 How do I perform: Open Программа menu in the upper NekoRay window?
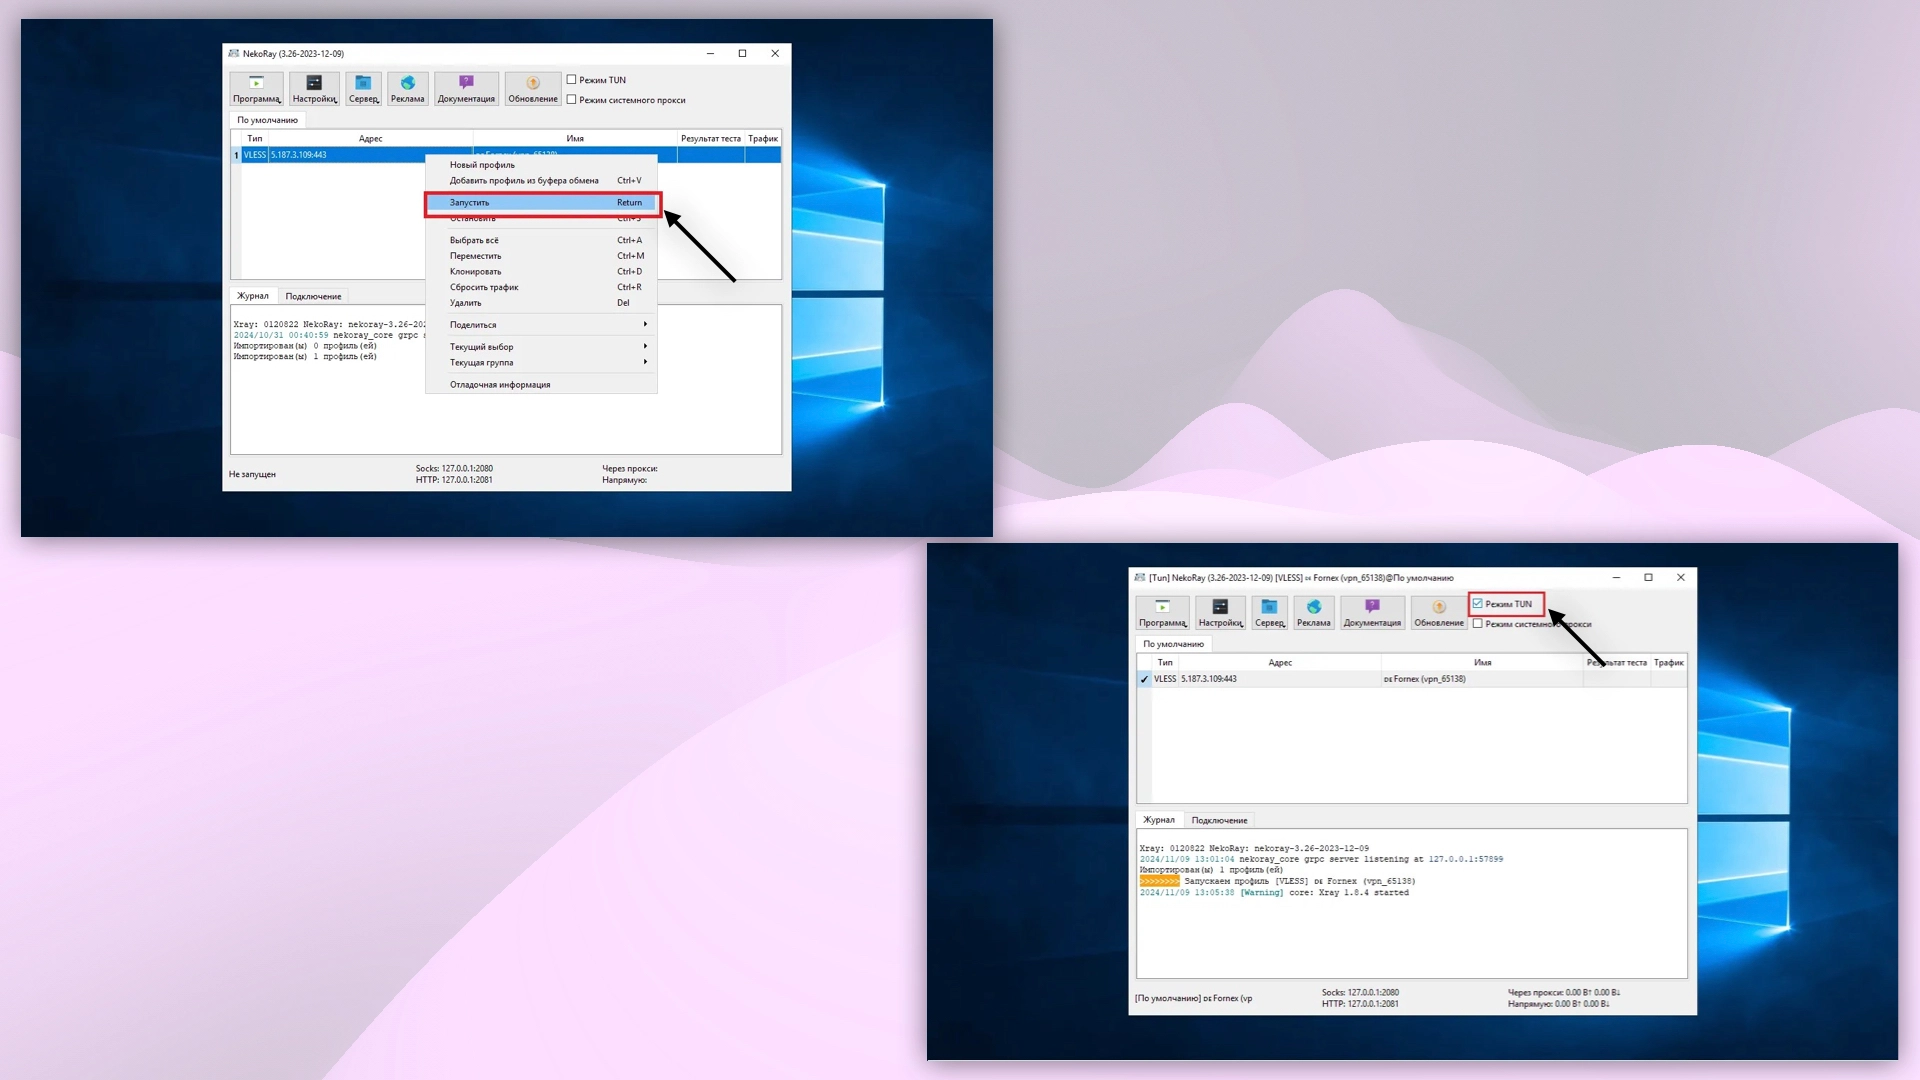pyautogui.click(x=257, y=89)
